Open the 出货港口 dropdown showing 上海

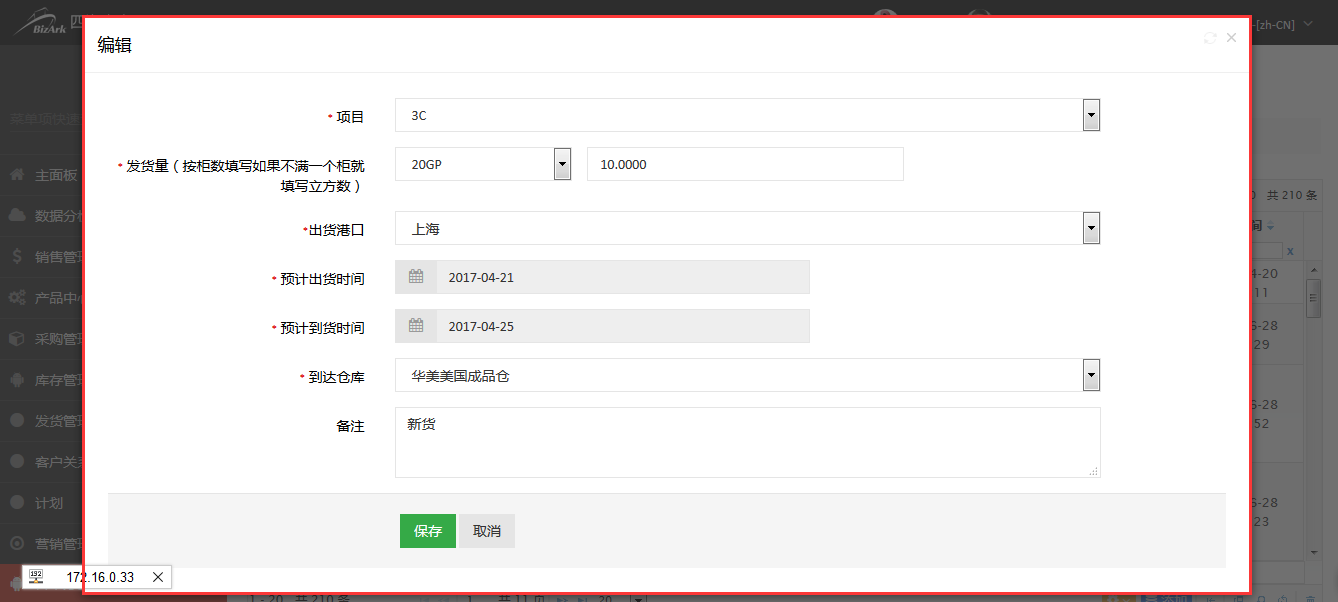1092,228
